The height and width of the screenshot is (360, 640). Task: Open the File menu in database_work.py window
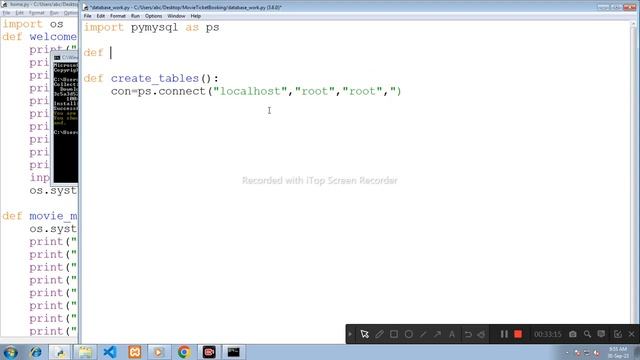click(x=88, y=16)
